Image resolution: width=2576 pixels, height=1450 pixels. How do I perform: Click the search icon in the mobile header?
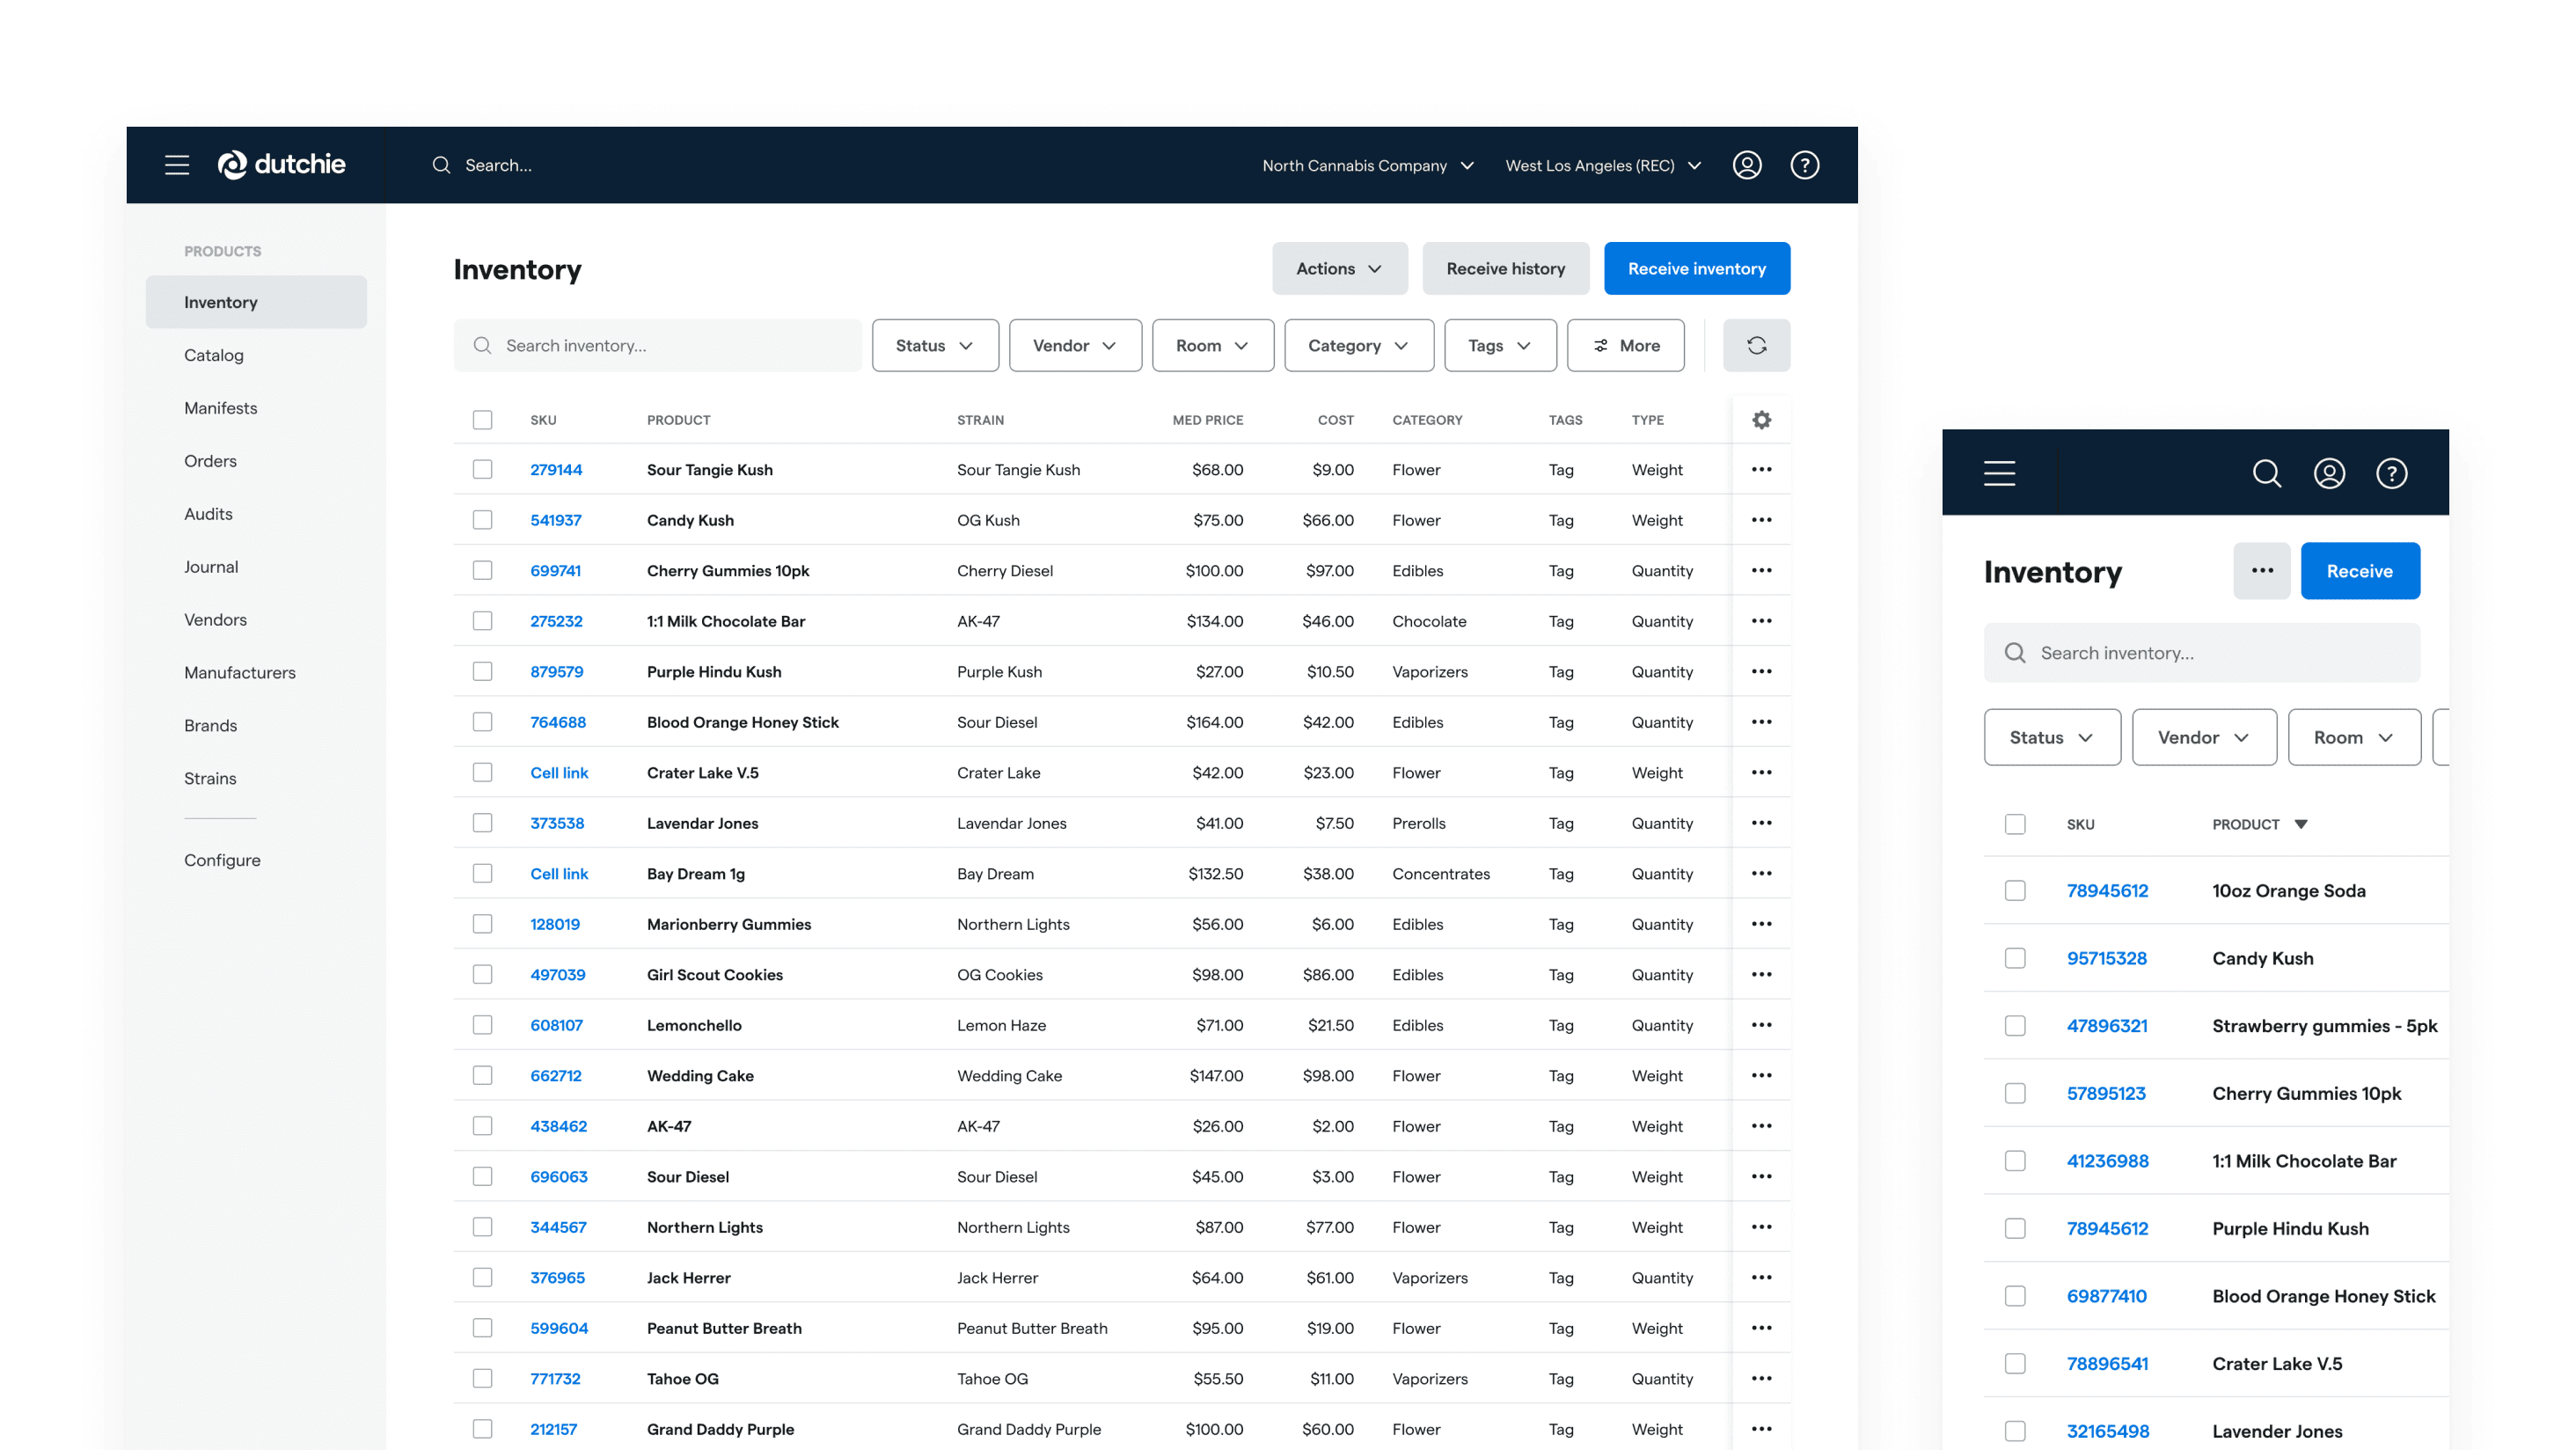pos(2267,473)
